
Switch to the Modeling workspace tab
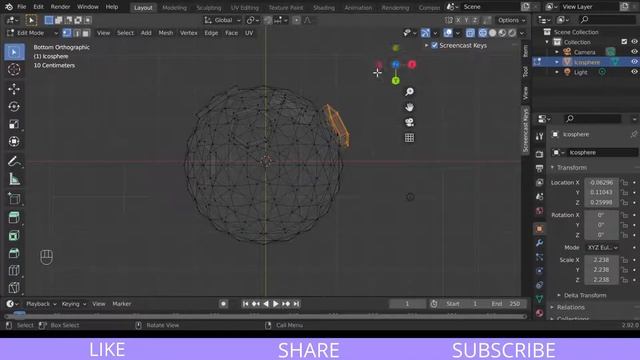tap(174, 7)
